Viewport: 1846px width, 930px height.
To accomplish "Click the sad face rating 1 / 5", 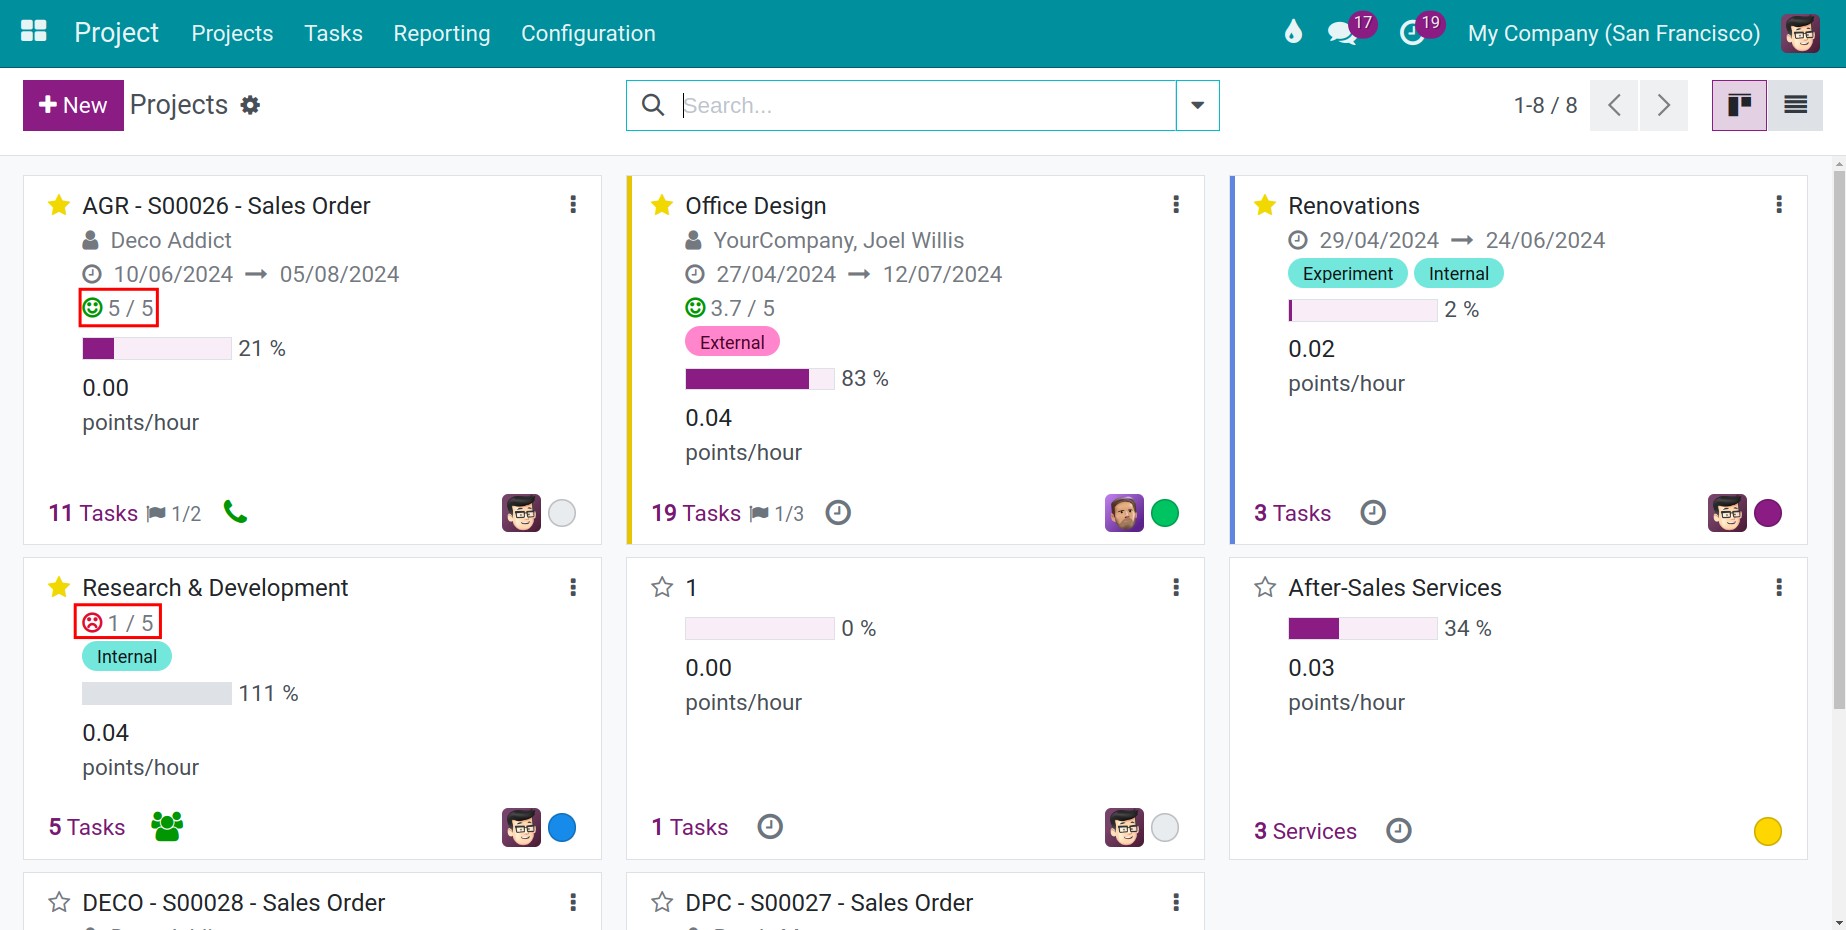I will [118, 623].
